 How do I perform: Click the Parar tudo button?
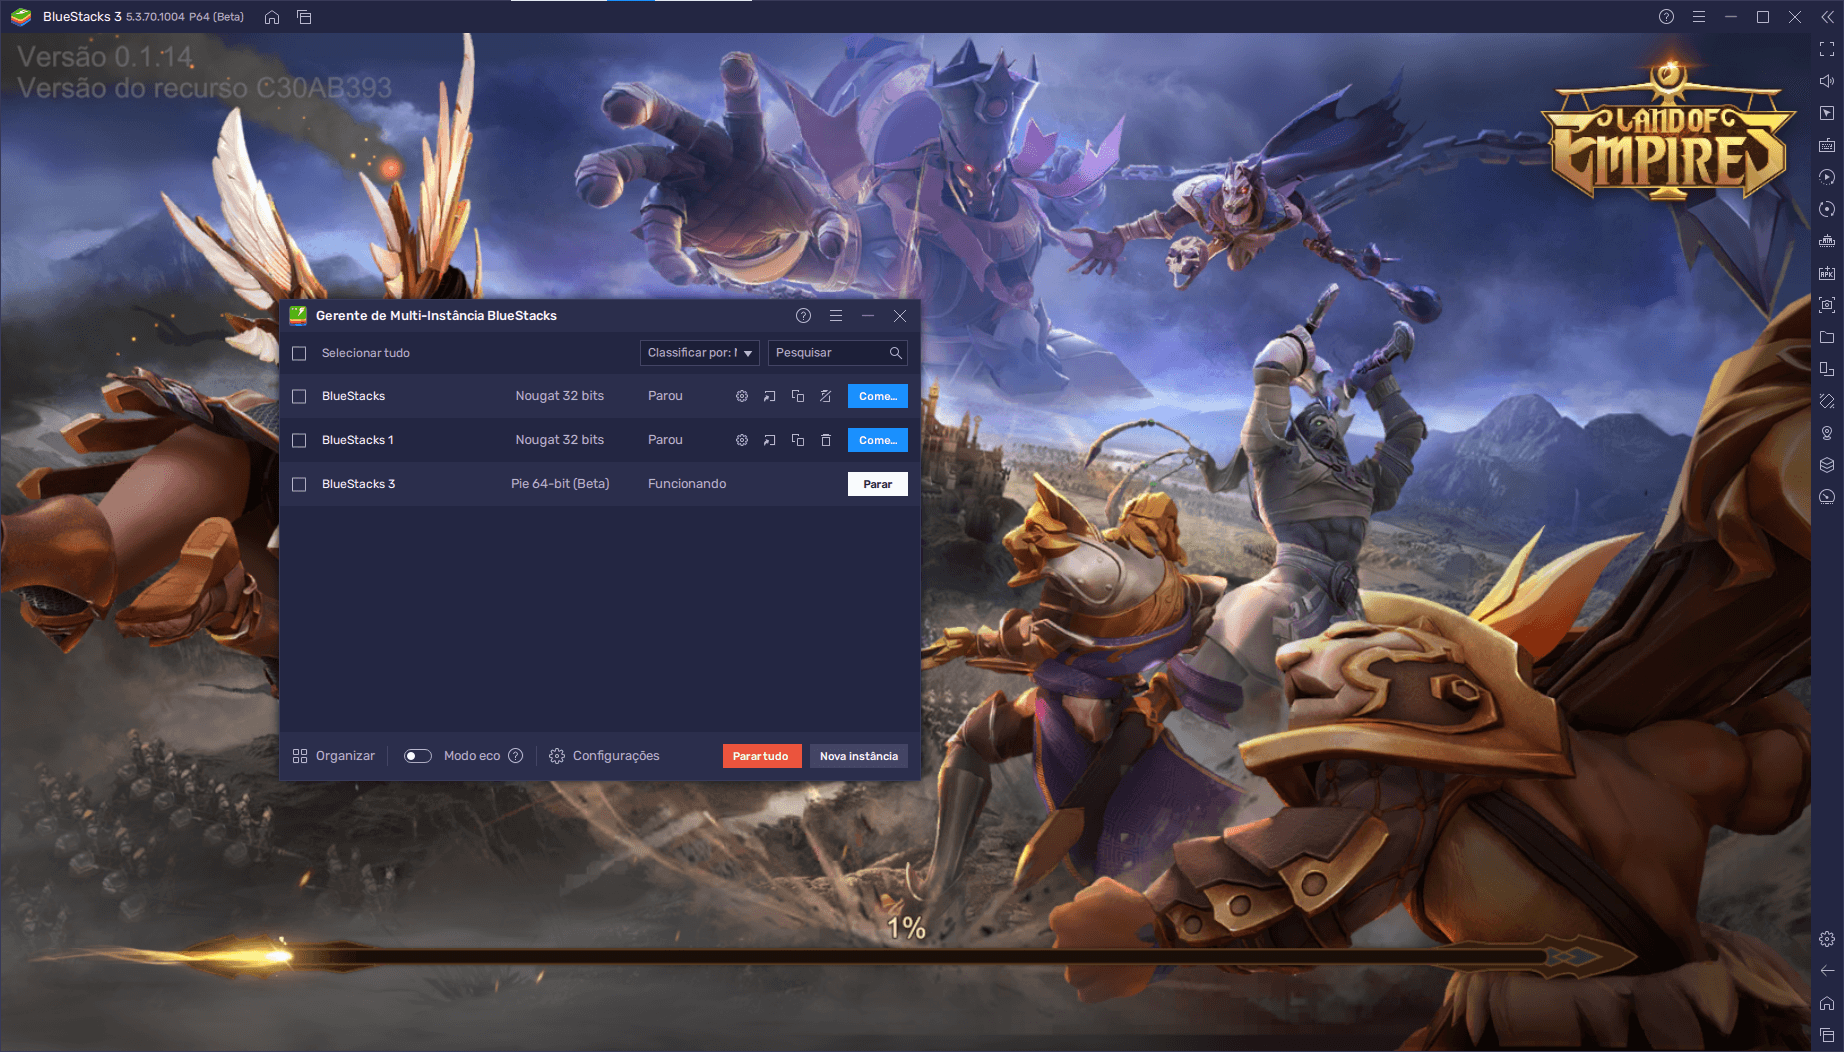click(x=762, y=756)
